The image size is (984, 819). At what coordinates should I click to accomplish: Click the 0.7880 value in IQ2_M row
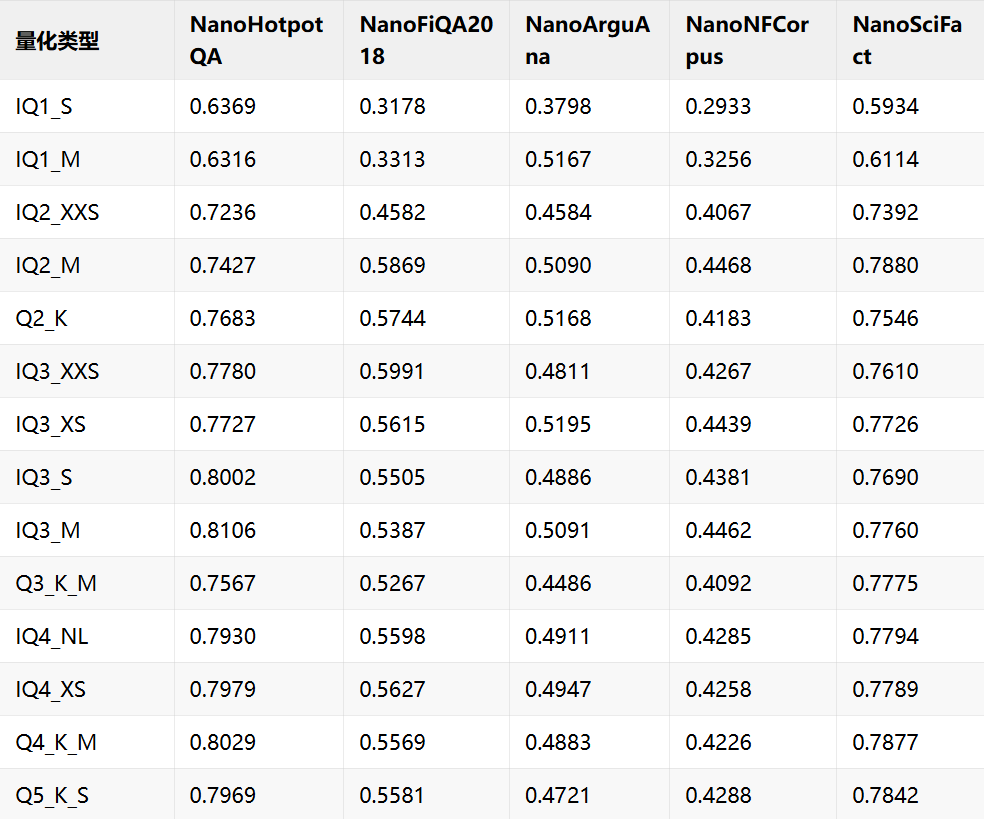[x=885, y=265]
